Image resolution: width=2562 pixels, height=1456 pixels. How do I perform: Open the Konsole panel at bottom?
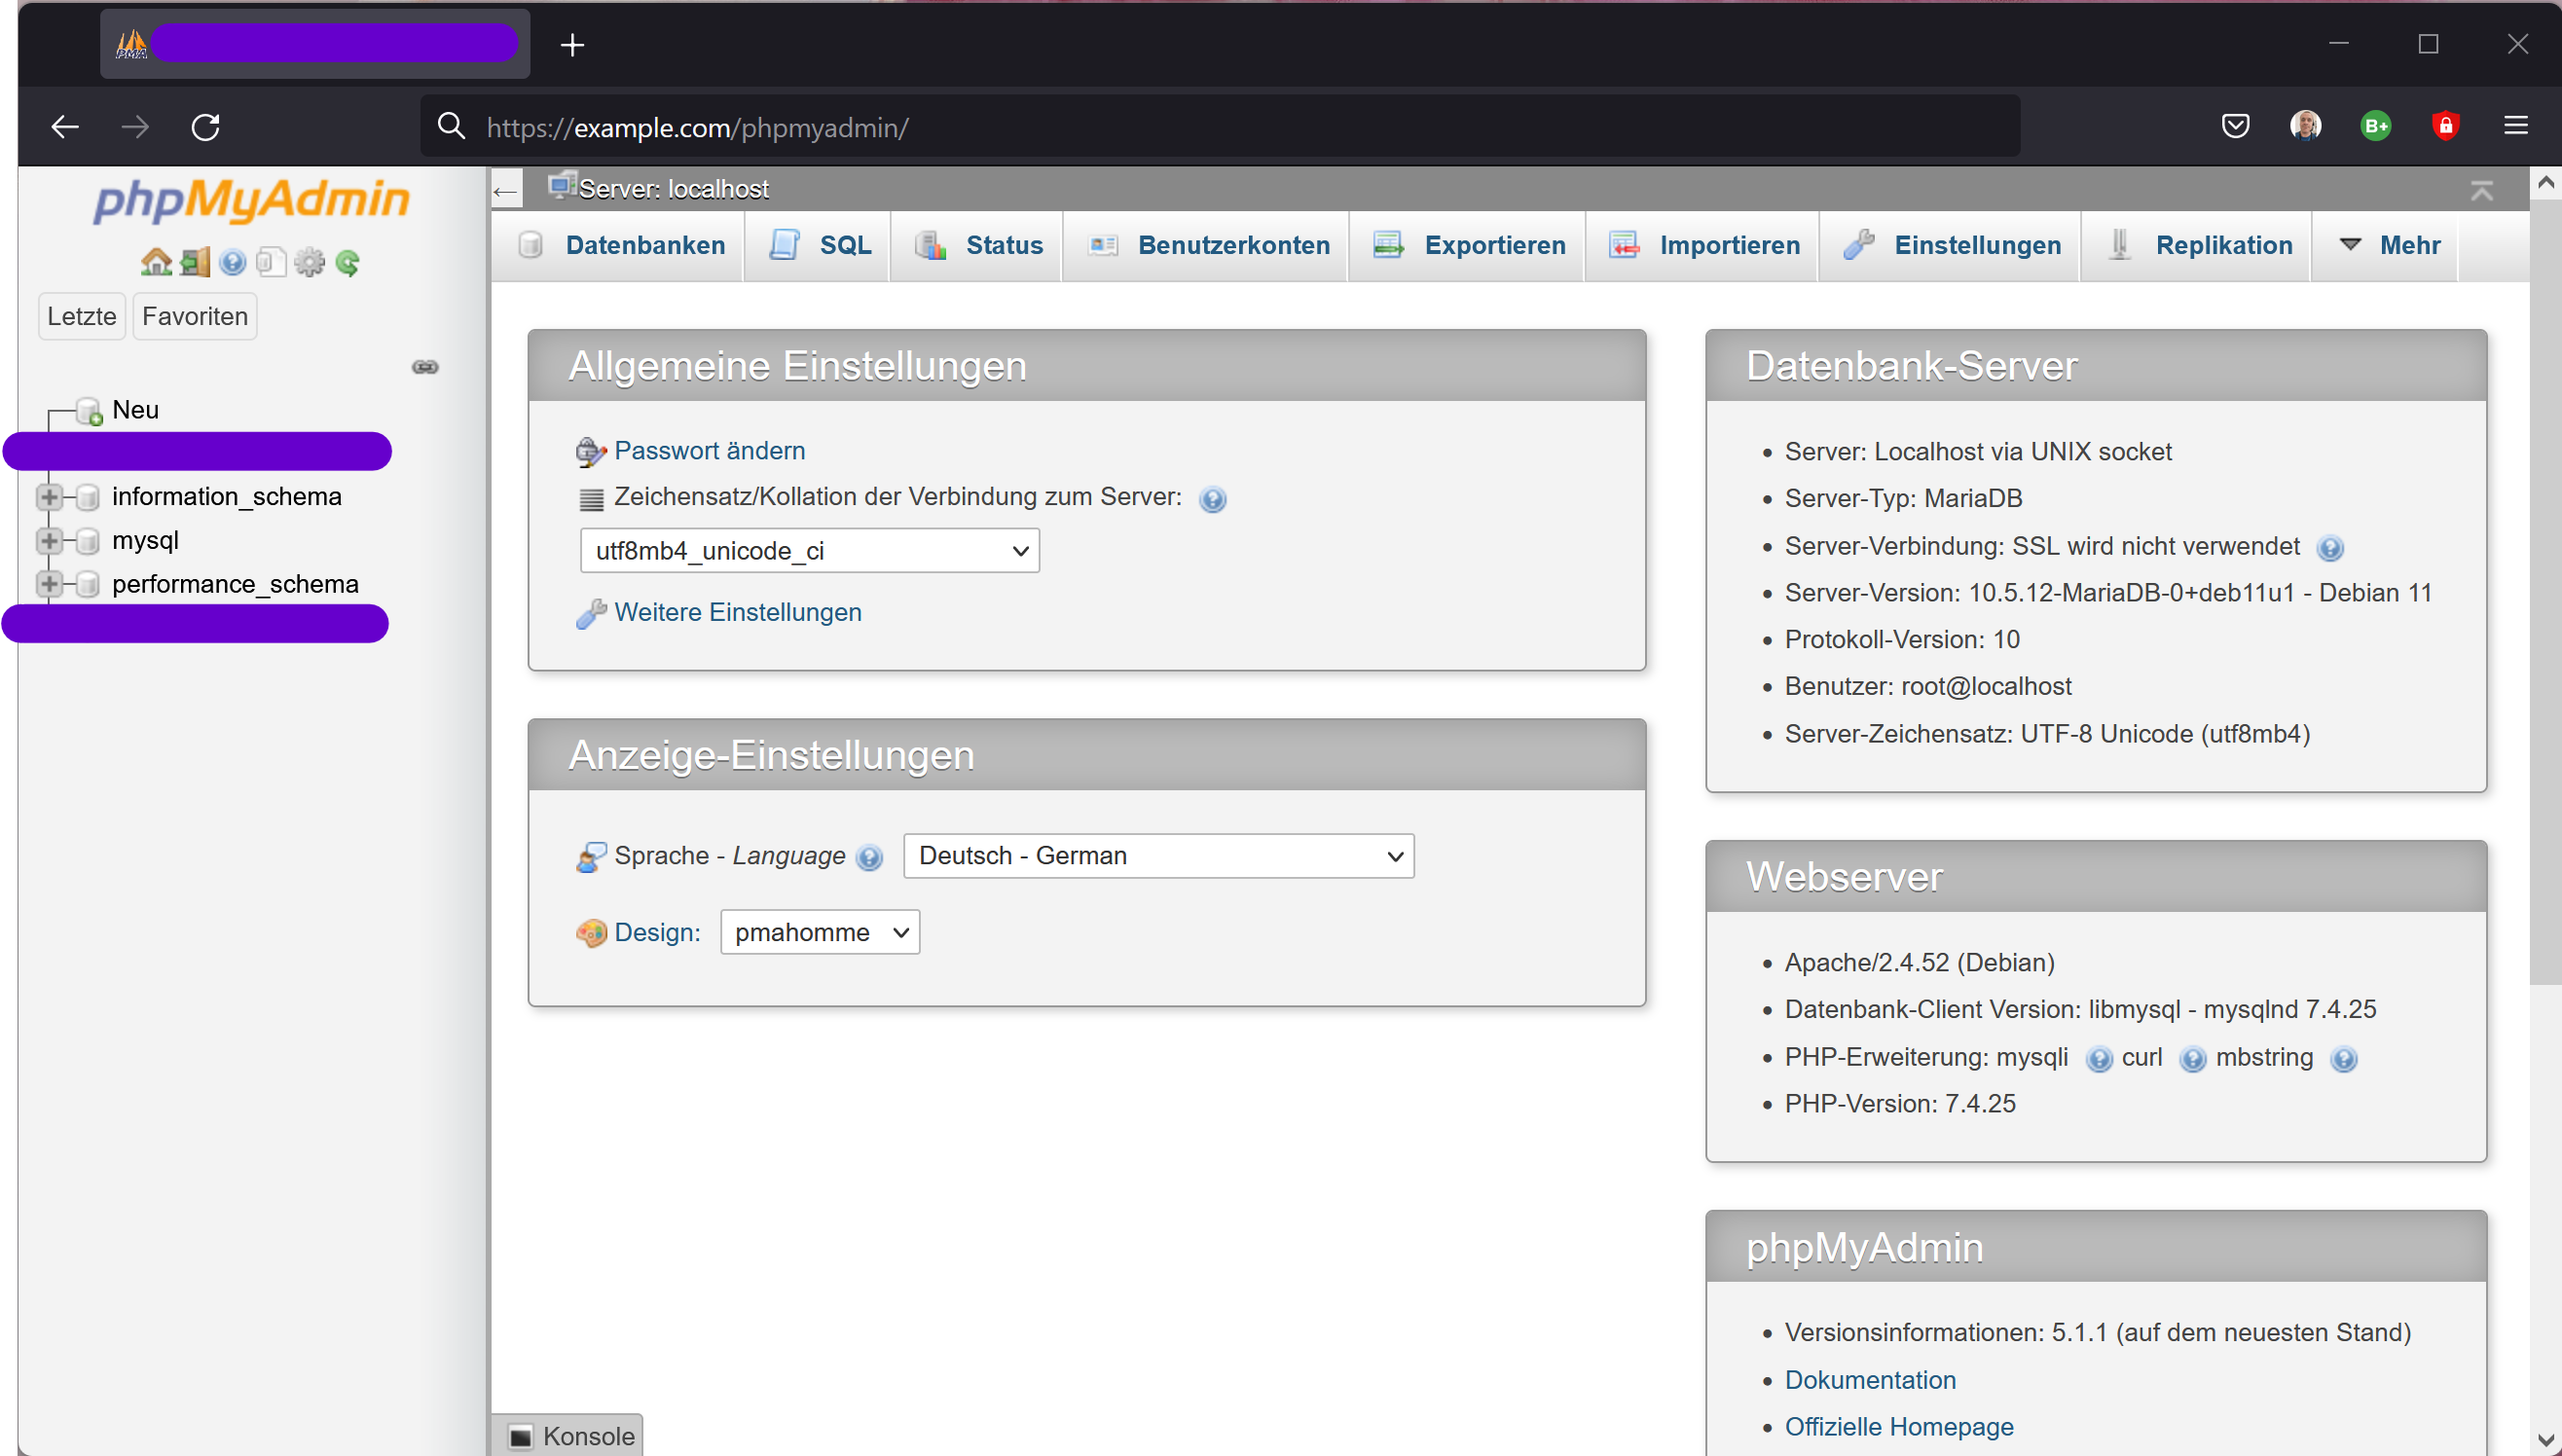568,1437
